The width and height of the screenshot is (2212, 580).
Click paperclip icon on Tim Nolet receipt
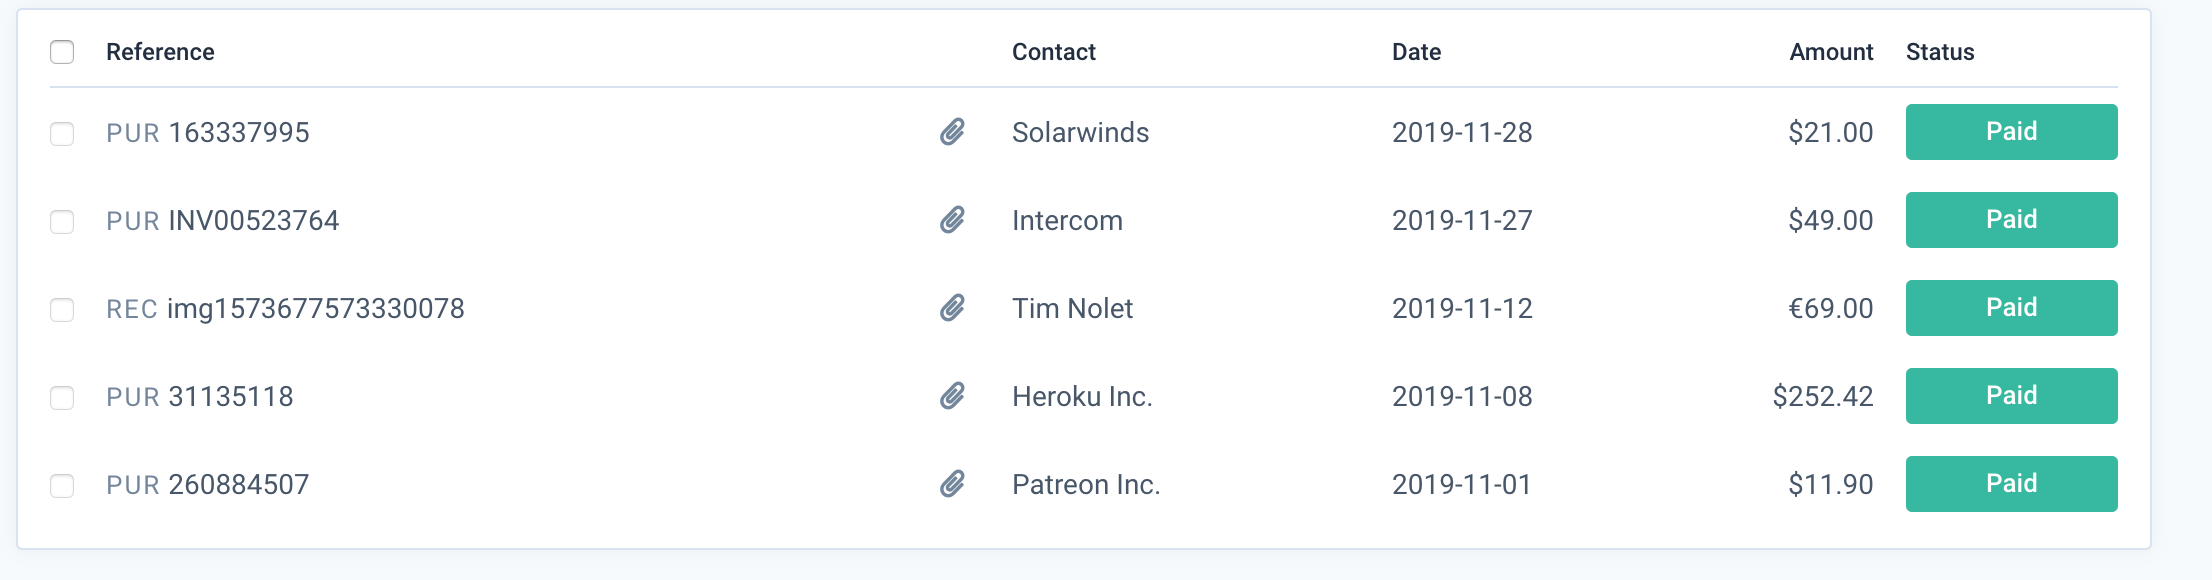(952, 308)
